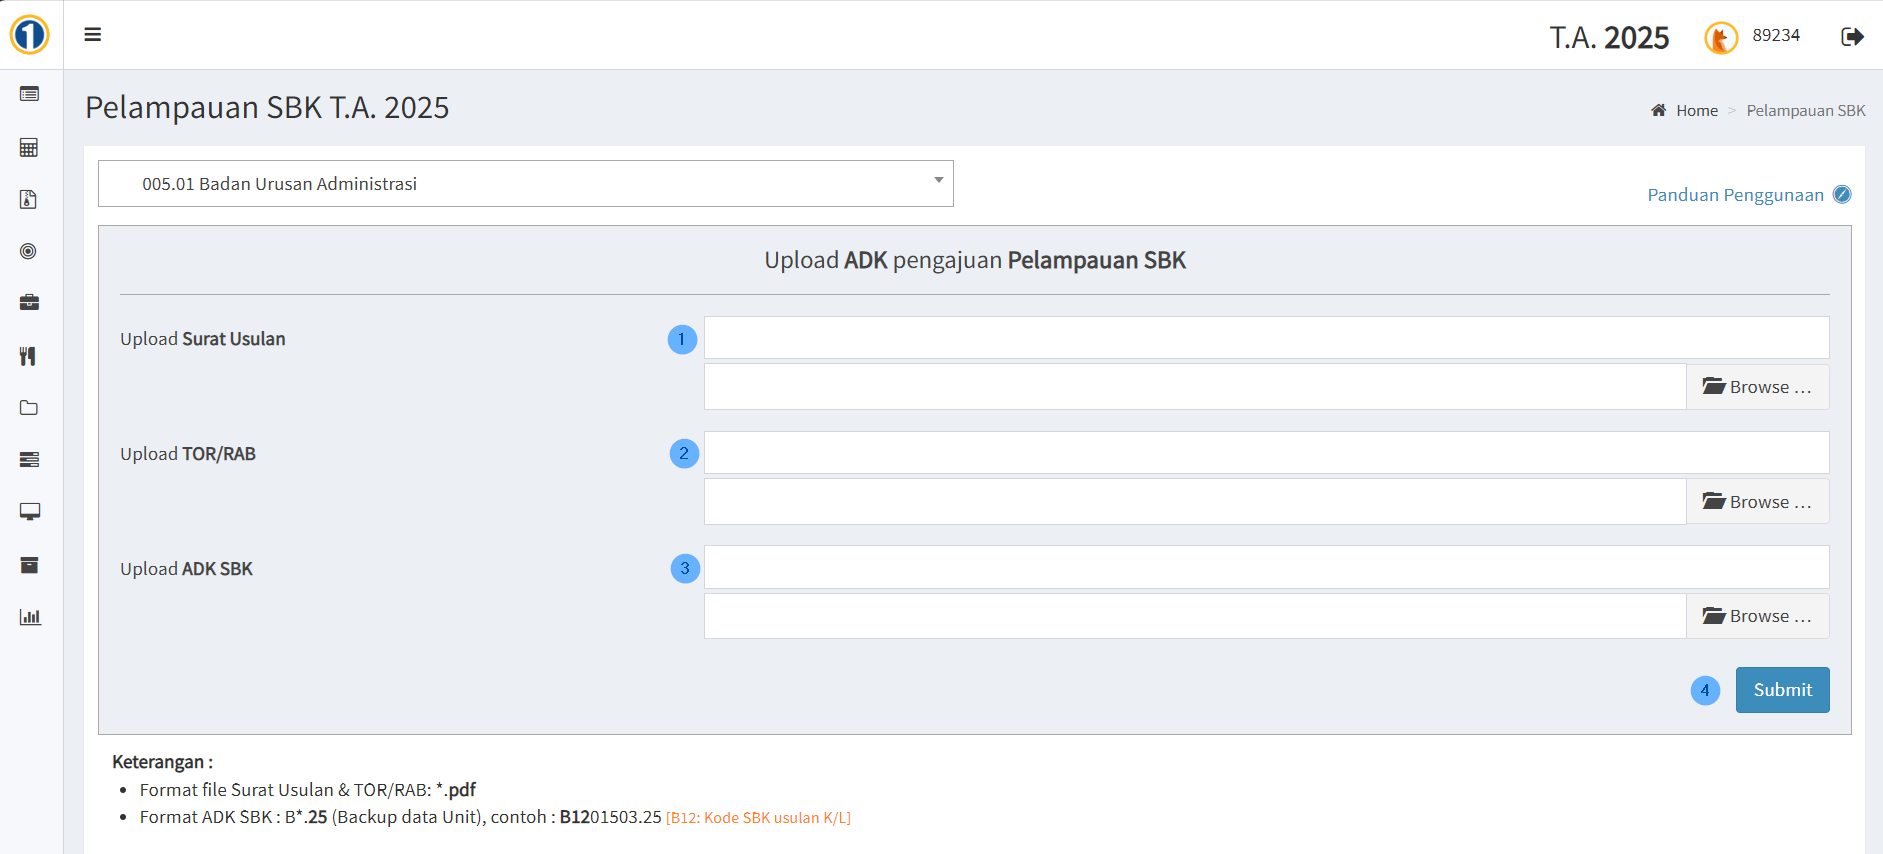Browse for the Surat Usulan file
The image size is (1883, 854).
coord(1757,387)
